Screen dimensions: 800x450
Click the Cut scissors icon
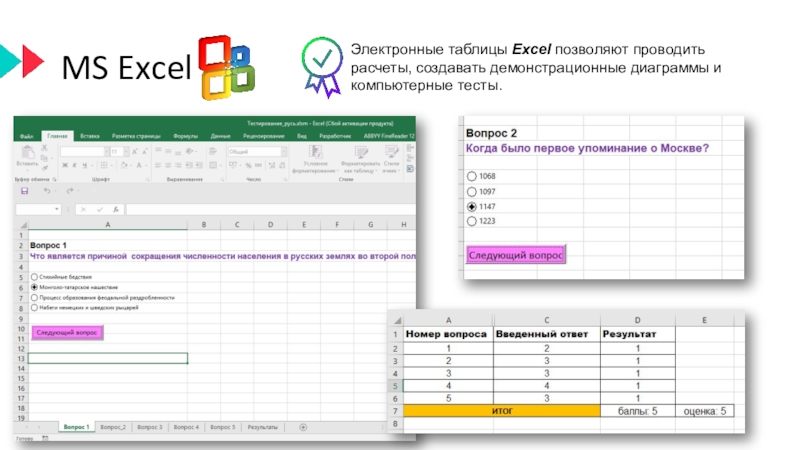[x=44, y=147]
